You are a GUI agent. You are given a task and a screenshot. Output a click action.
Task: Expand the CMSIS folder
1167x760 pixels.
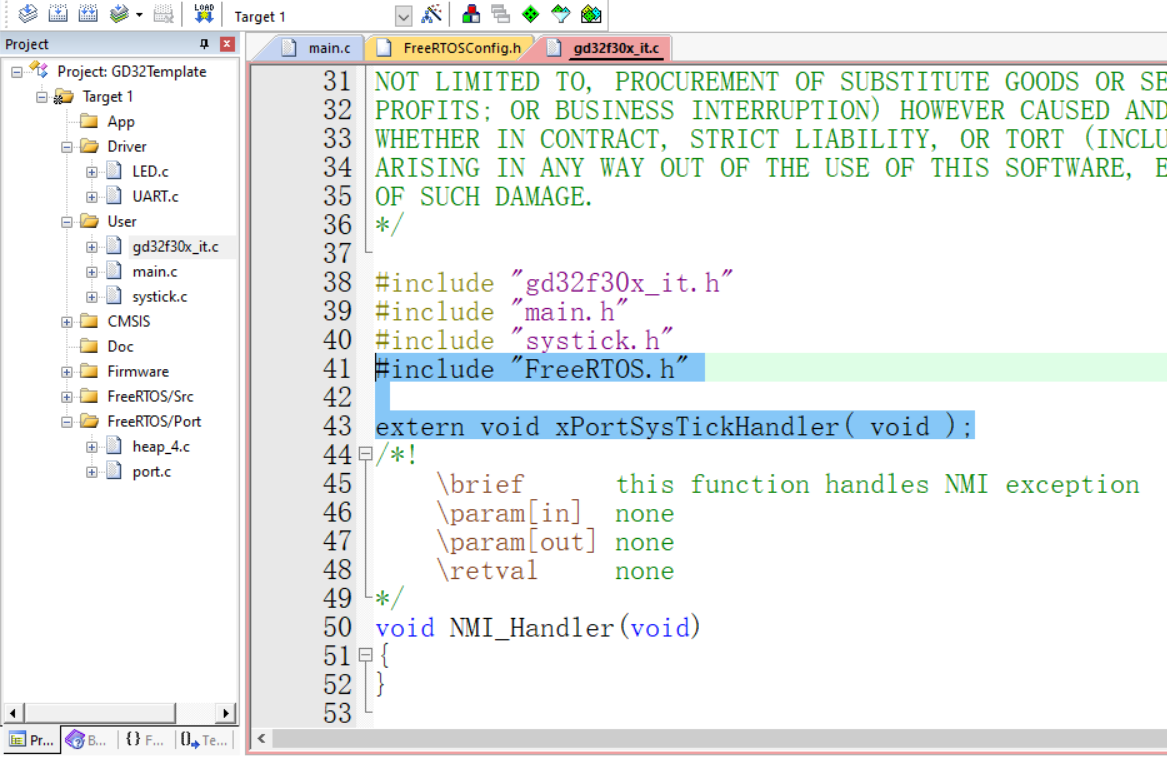(67, 322)
